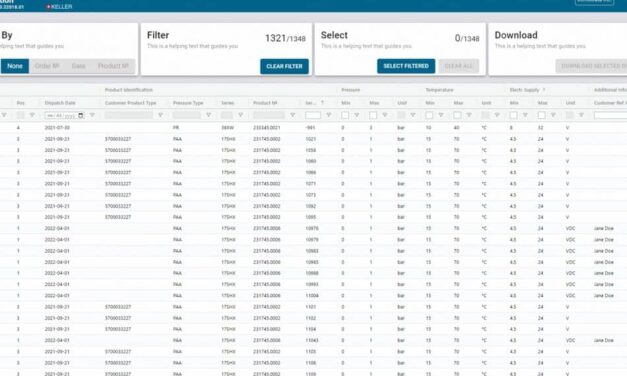
Task: Select the None grouping option
Action: (15, 66)
